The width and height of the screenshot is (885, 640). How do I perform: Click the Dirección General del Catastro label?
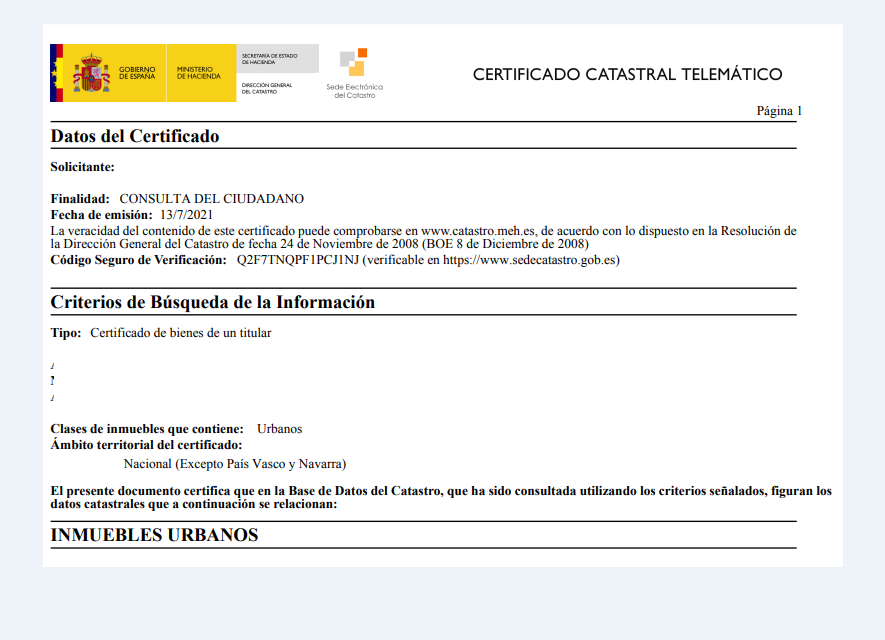tap(267, 88)
